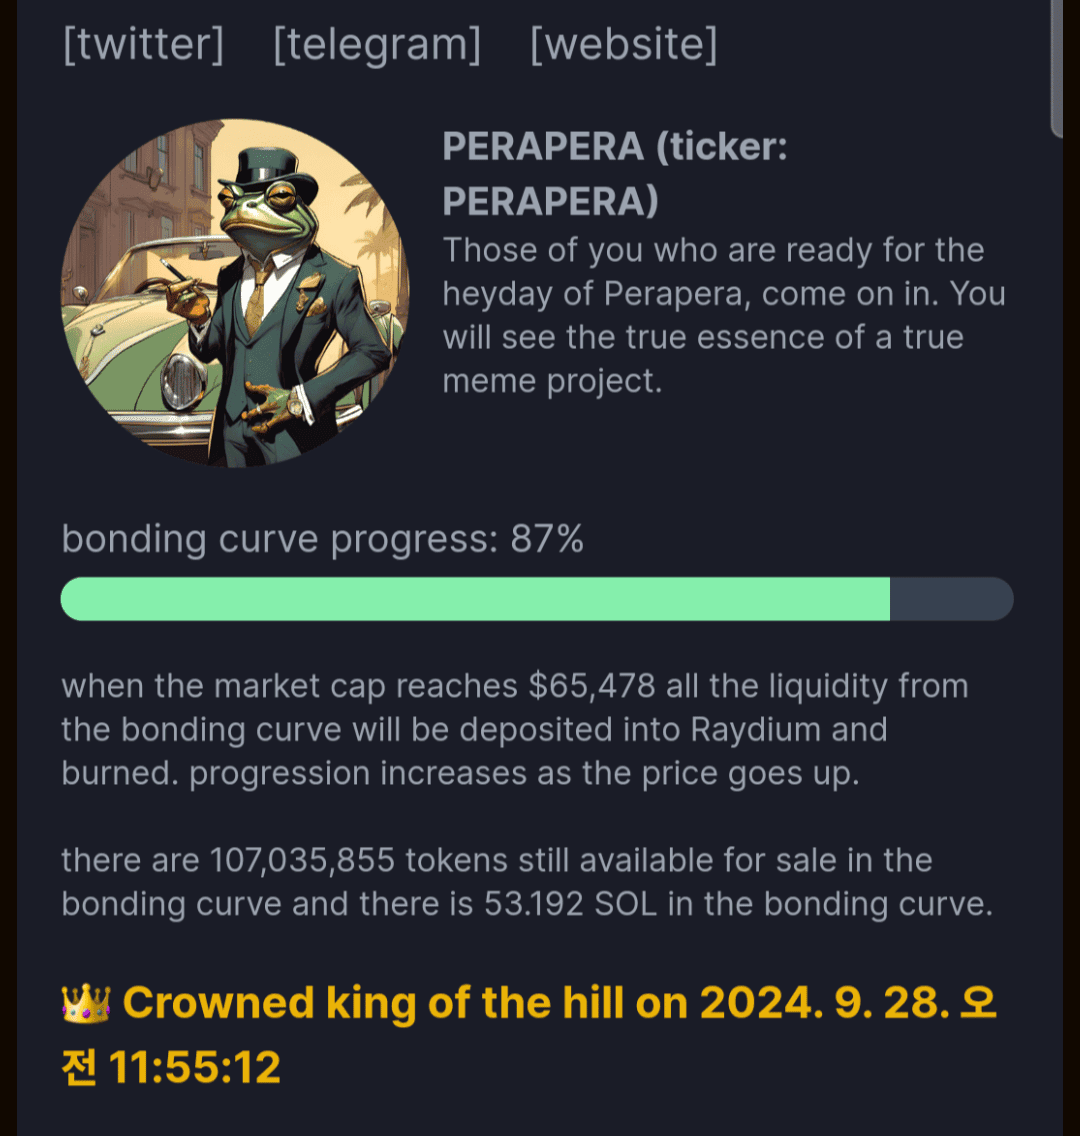Click the 11:55:12 timestamp
The width and height of the screenshot is (1080, 1136).
(x=195, y=1068)
